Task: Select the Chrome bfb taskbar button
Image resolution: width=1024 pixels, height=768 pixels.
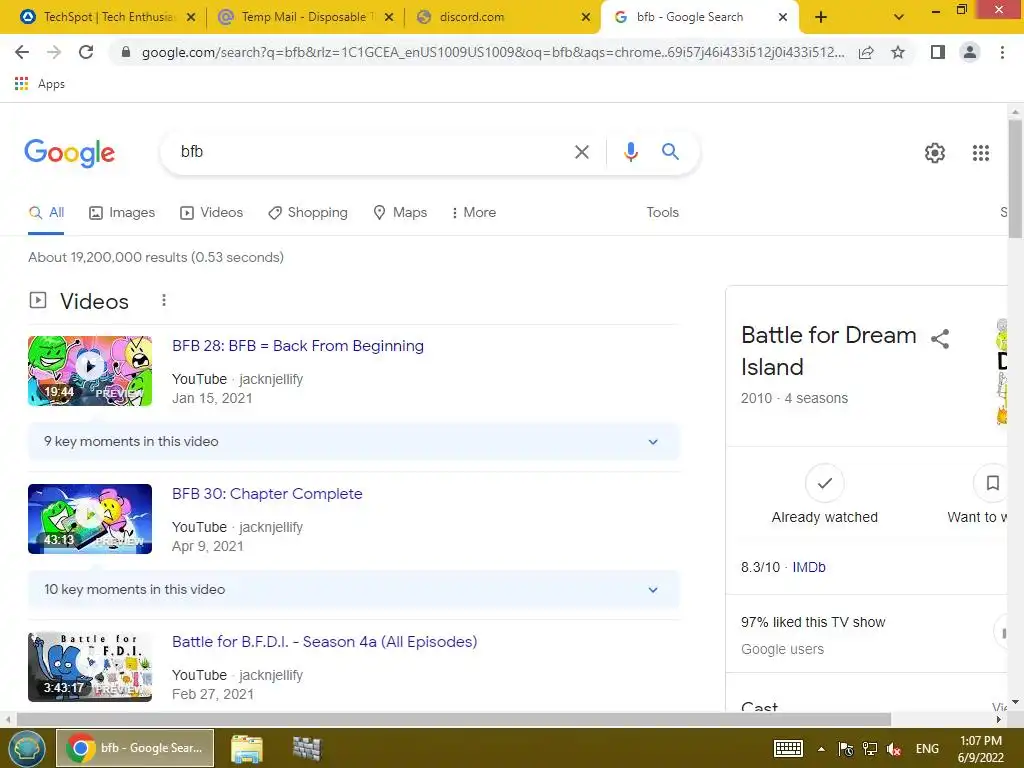Action: pyautogui.click(x=135, y=748)
